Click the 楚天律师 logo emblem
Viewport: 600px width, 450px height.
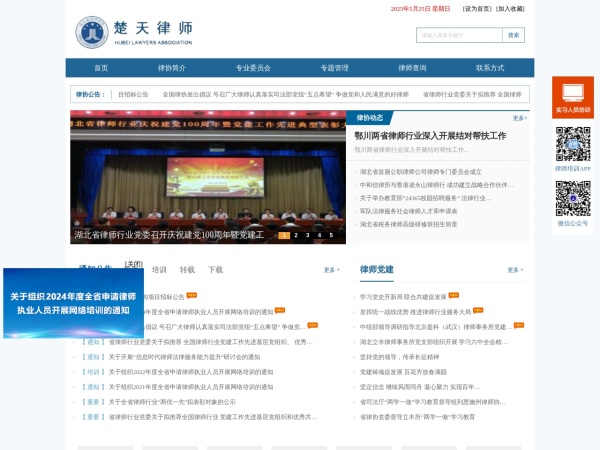92,33
